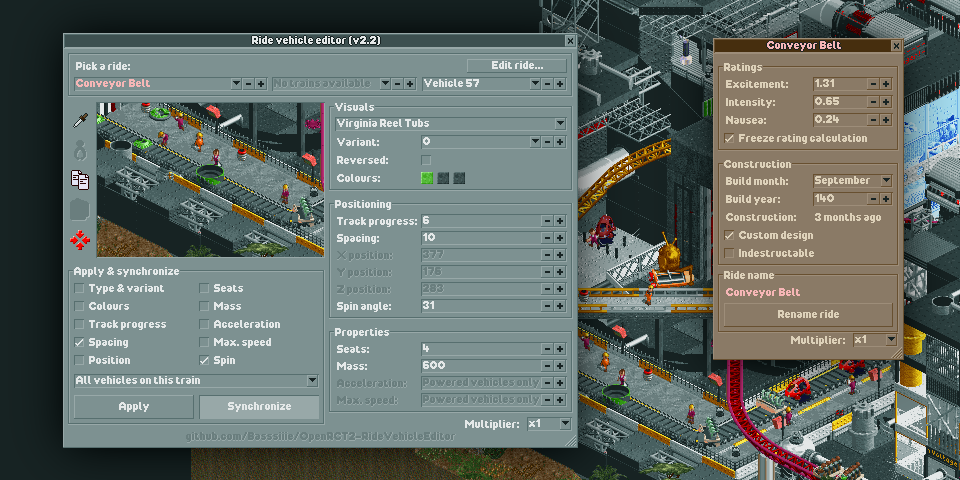Pick the third dark colour swatch
Image resolution: width=960 pixels, height=480 pixels.
460,178
